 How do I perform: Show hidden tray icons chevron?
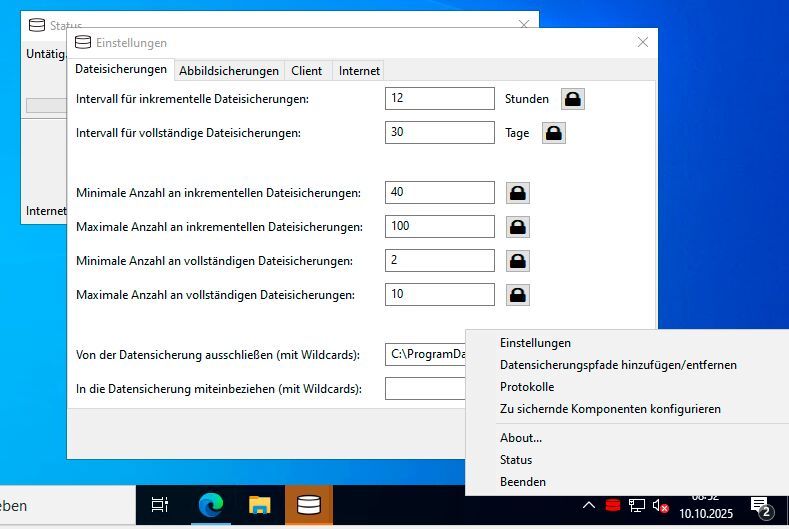pos(589,505)
